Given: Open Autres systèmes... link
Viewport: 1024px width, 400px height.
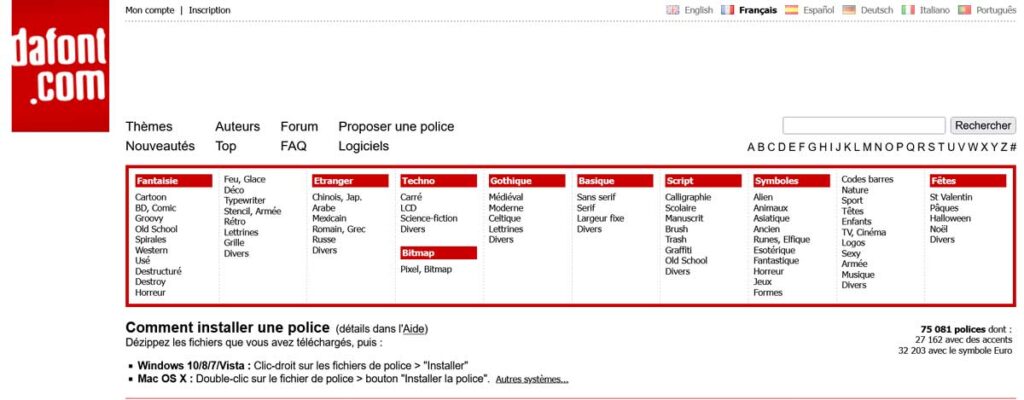Looking at the screenshot, I should tap(532, 379).
